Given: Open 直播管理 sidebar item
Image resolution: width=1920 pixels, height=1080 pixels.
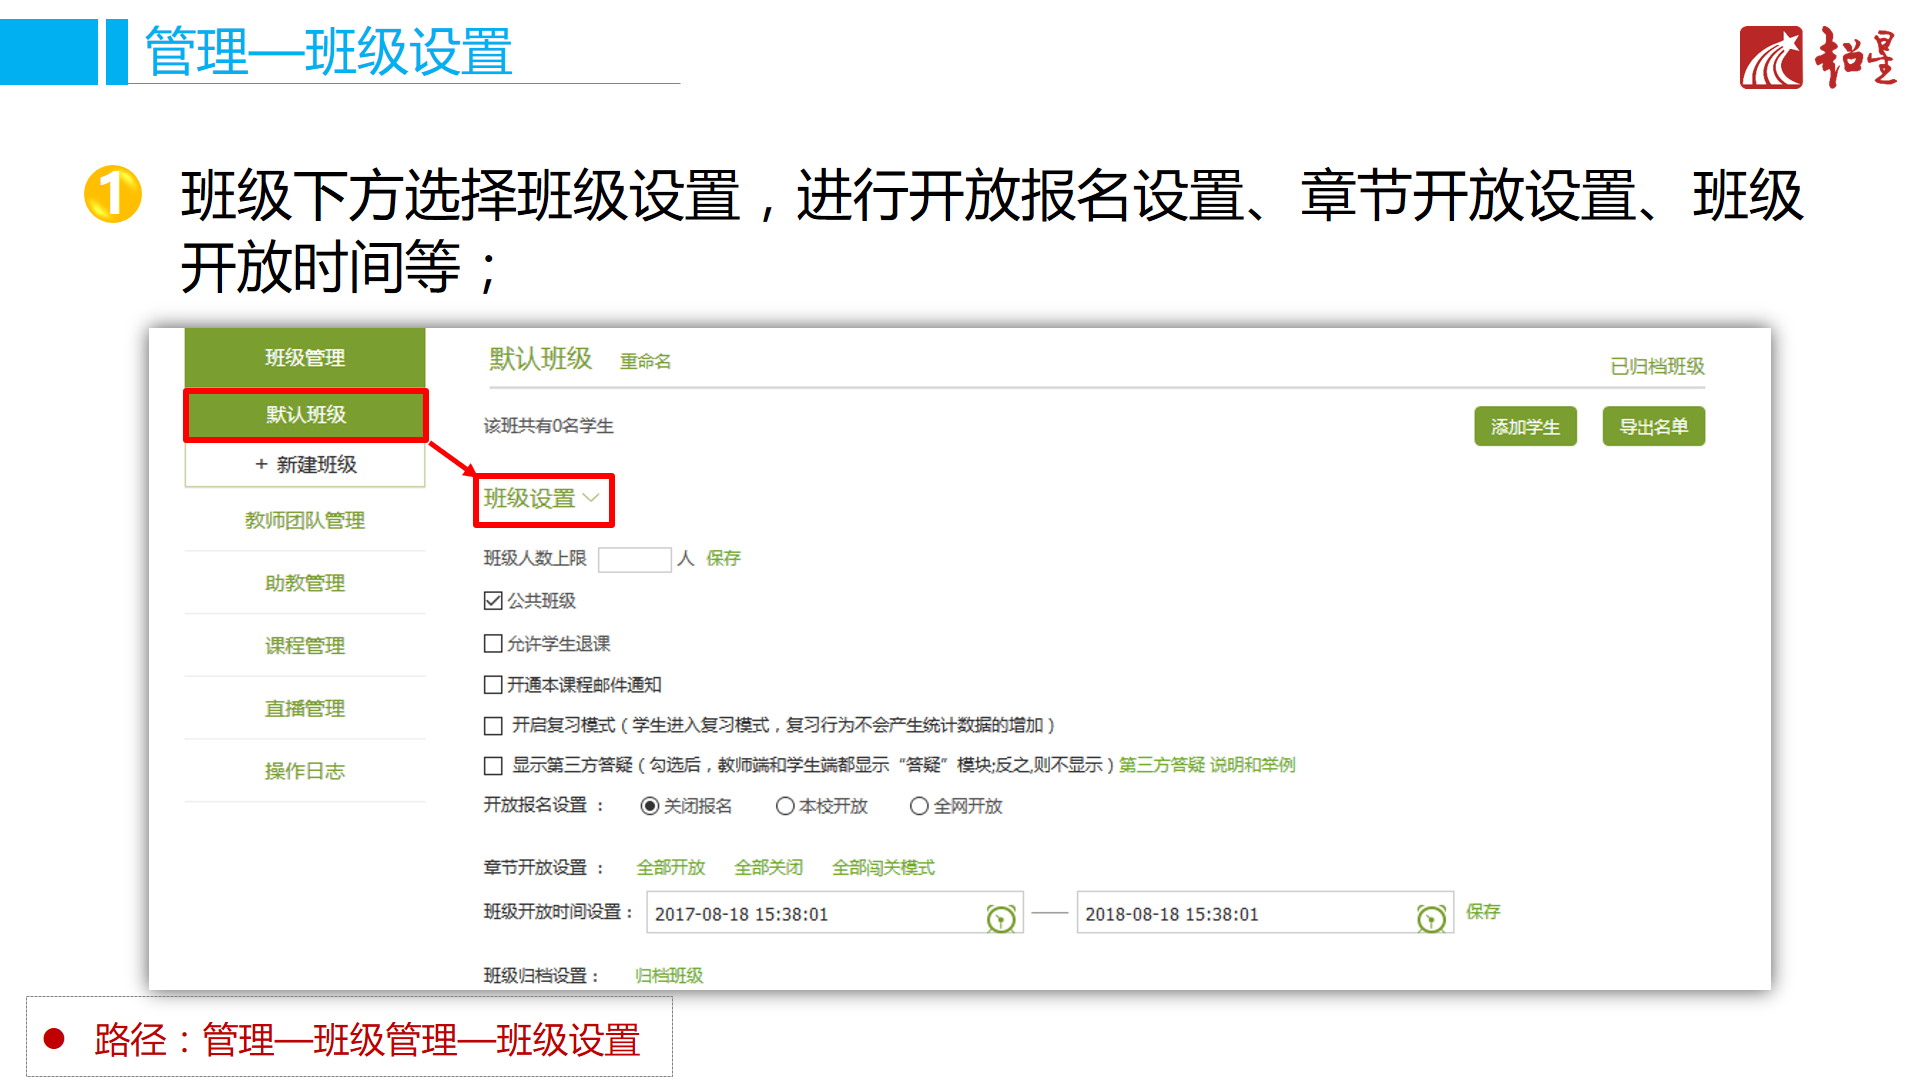Looking at the screenshot, I should pyautogui.click(x=305, y=708).
